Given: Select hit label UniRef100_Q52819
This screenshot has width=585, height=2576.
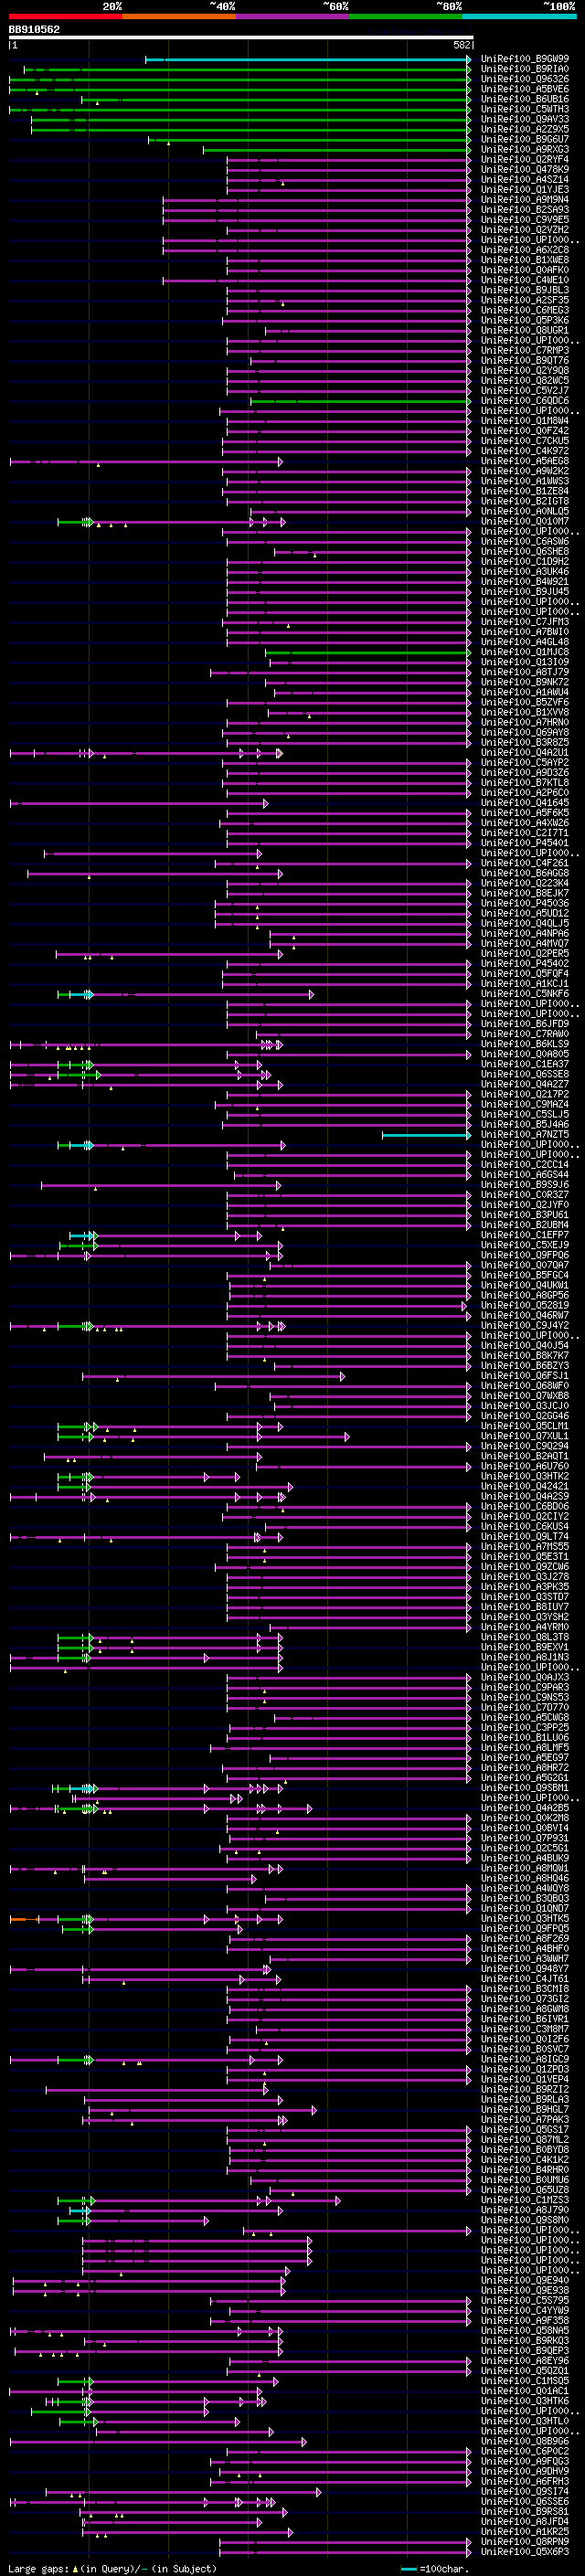Looking at the screenshot, I should (x=525, y=1305).
